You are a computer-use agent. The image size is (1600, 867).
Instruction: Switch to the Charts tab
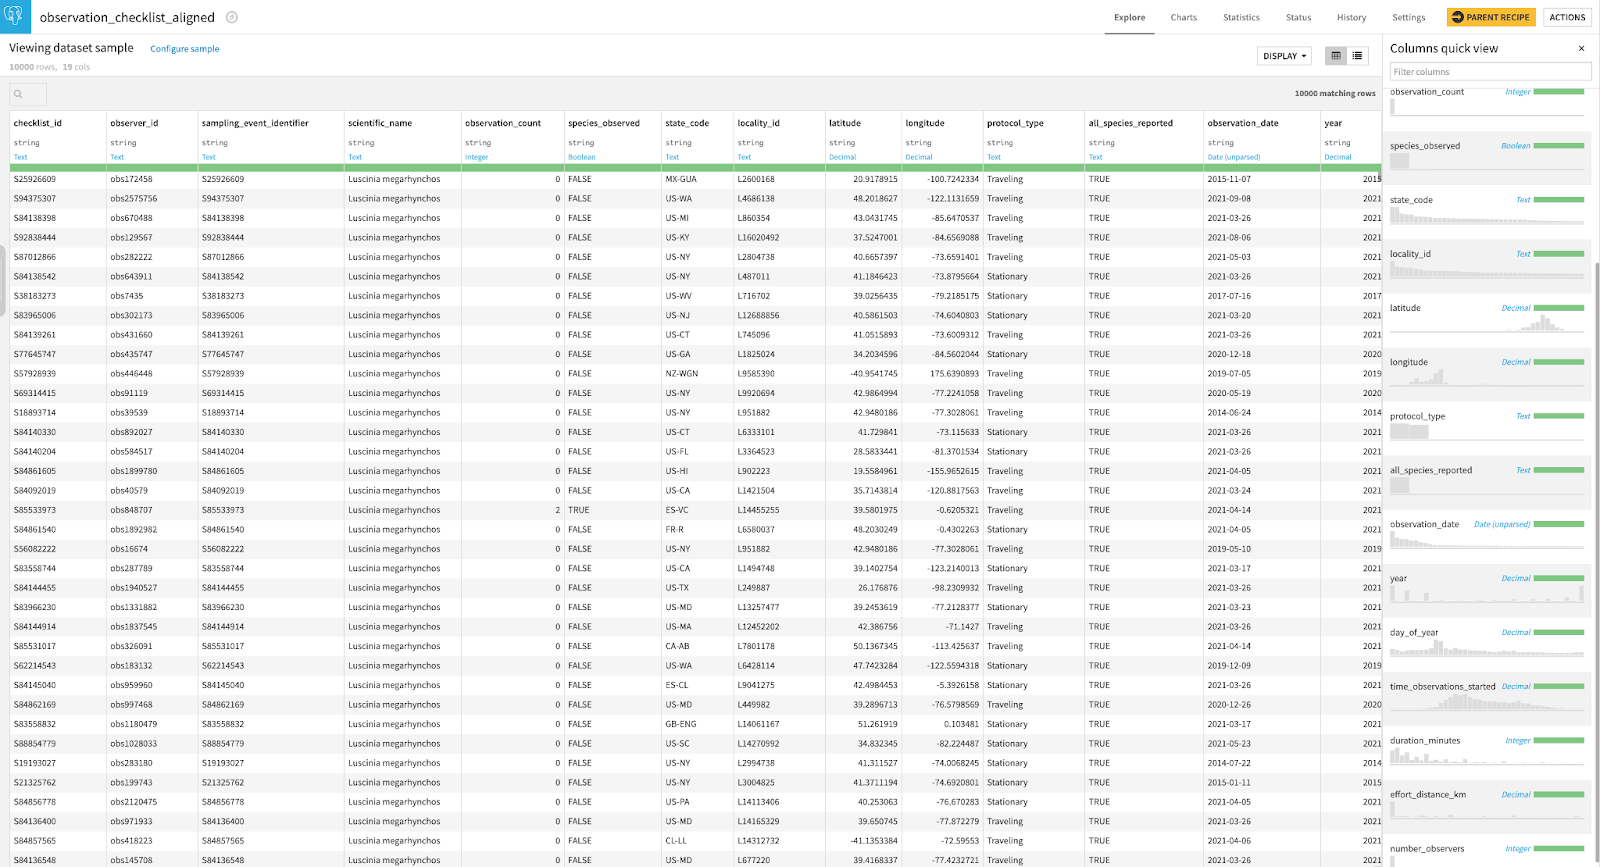pyautogui.click(x=1184, y=17)
